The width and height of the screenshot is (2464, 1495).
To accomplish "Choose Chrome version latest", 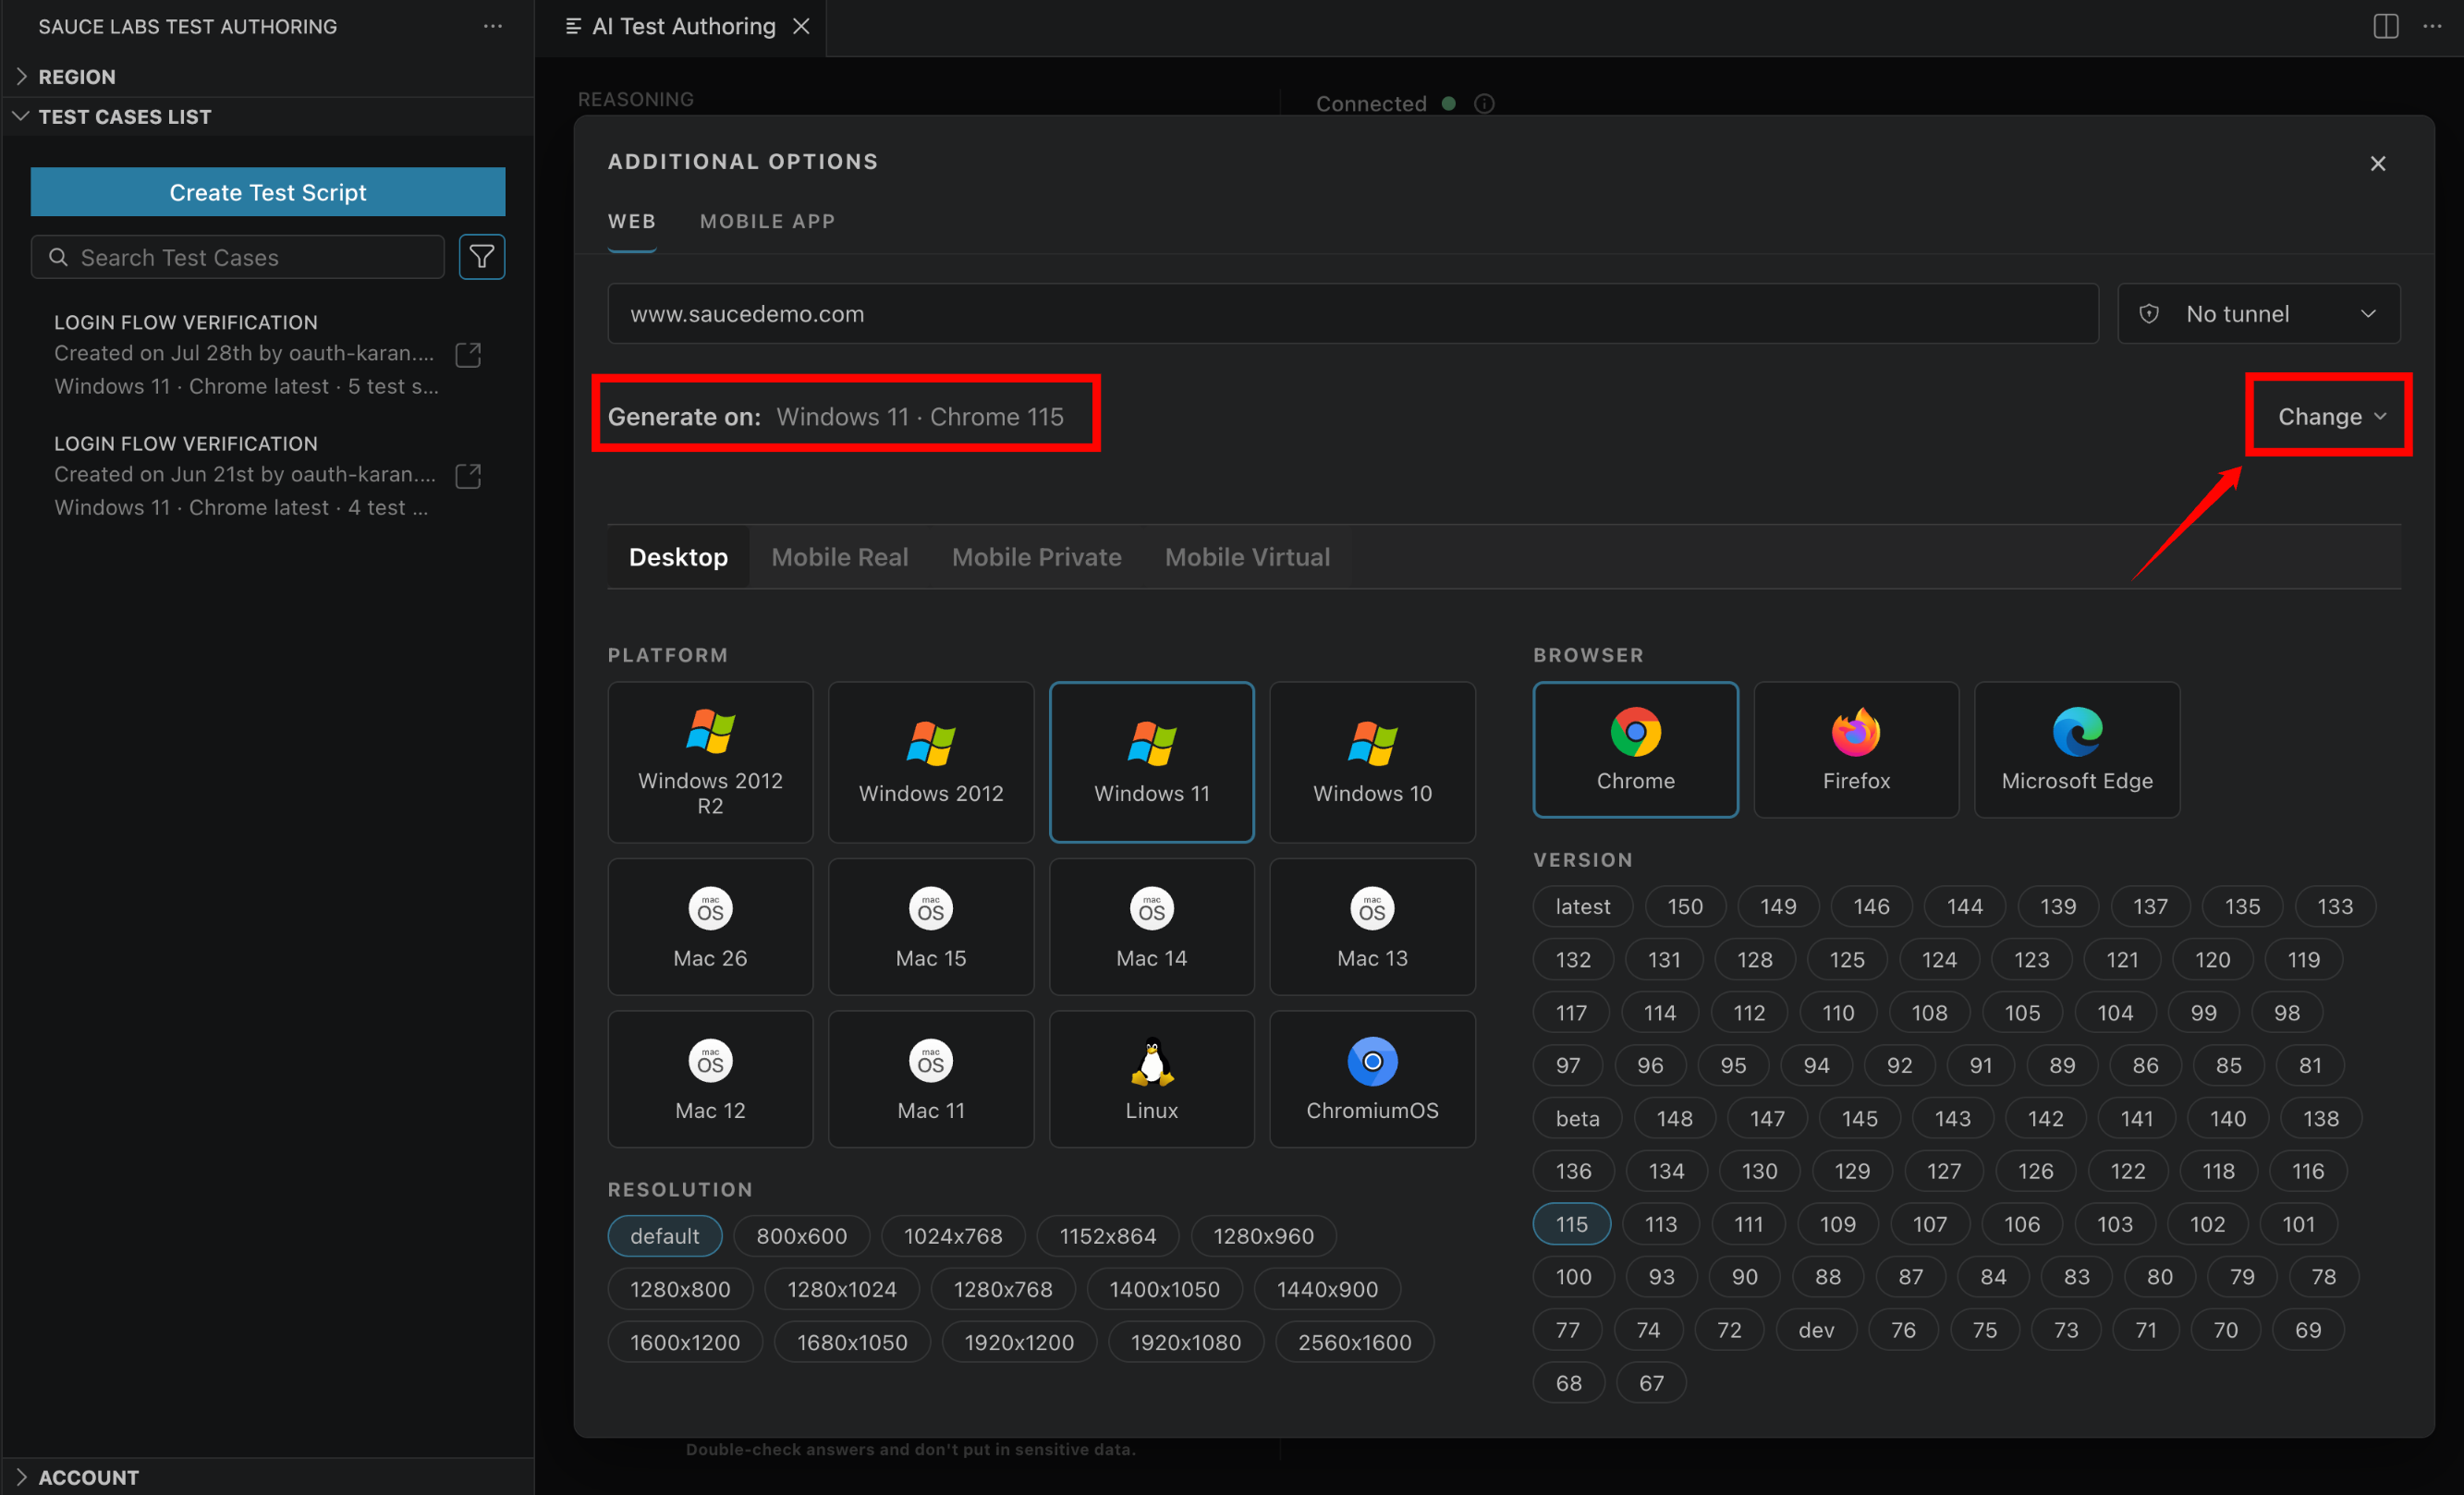I will coord(1583,906).
